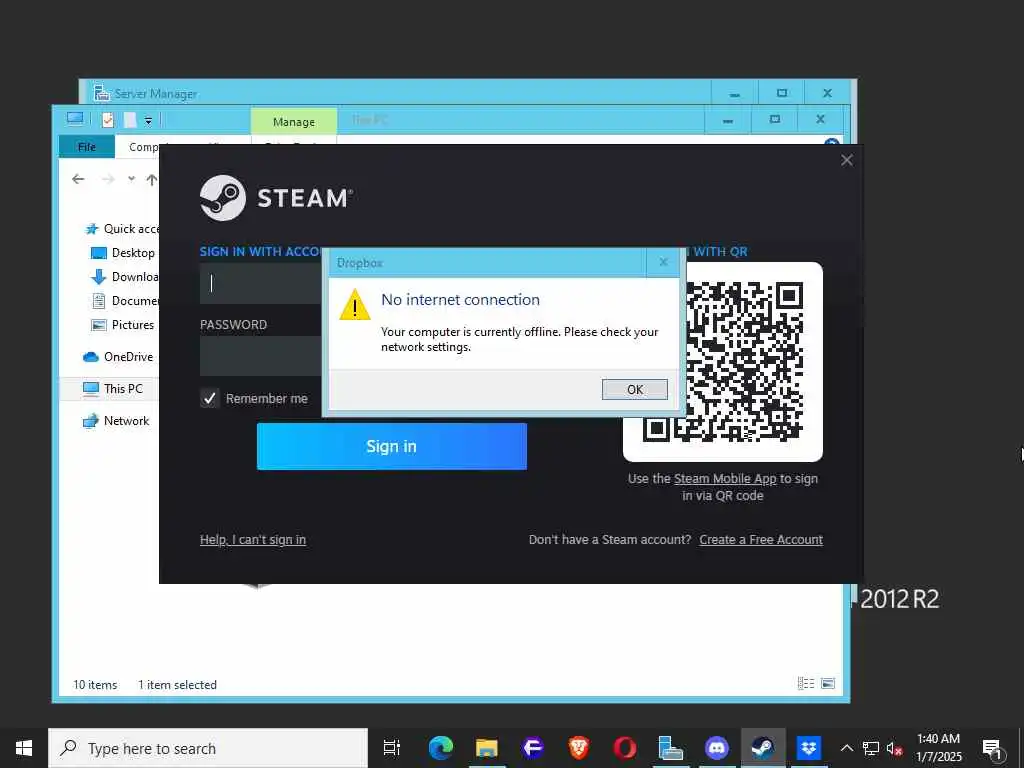
Task: Focus the Steam account name field
Action: (261, 283)
